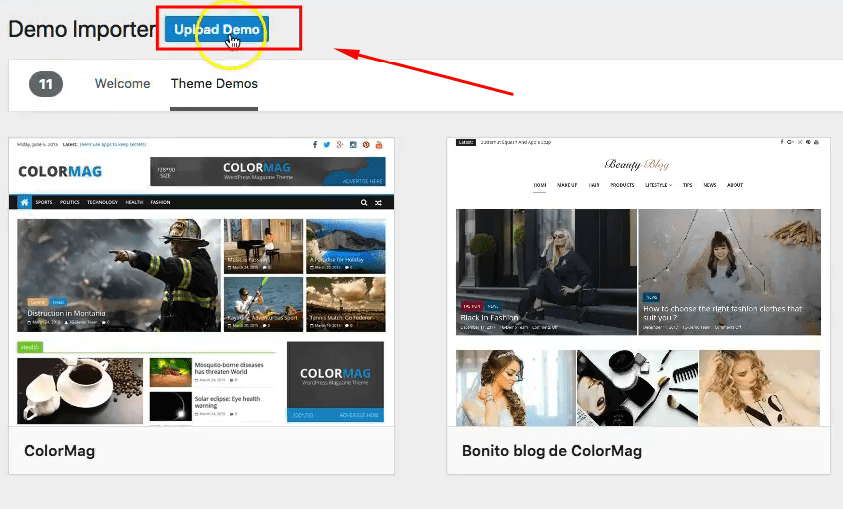Switch to the Welcome tab
Viewport: 843px width, 509px height.
tap(123, 83)
